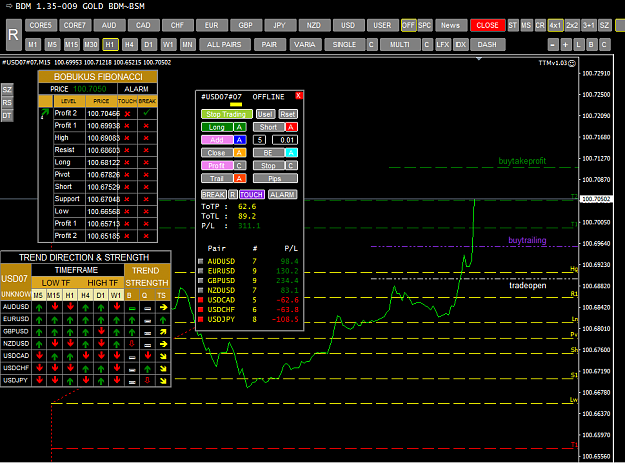Open the DASH dashboard button
The width and height of the screenshot is (625, 463).
(x=487, y=45)
